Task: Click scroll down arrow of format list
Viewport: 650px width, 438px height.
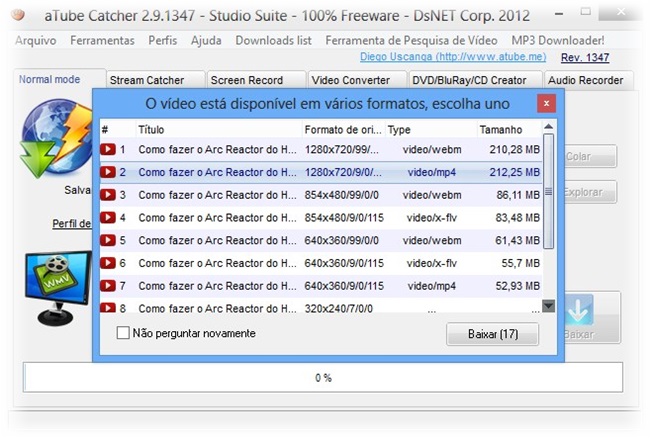Action: (x=548, y=306)
